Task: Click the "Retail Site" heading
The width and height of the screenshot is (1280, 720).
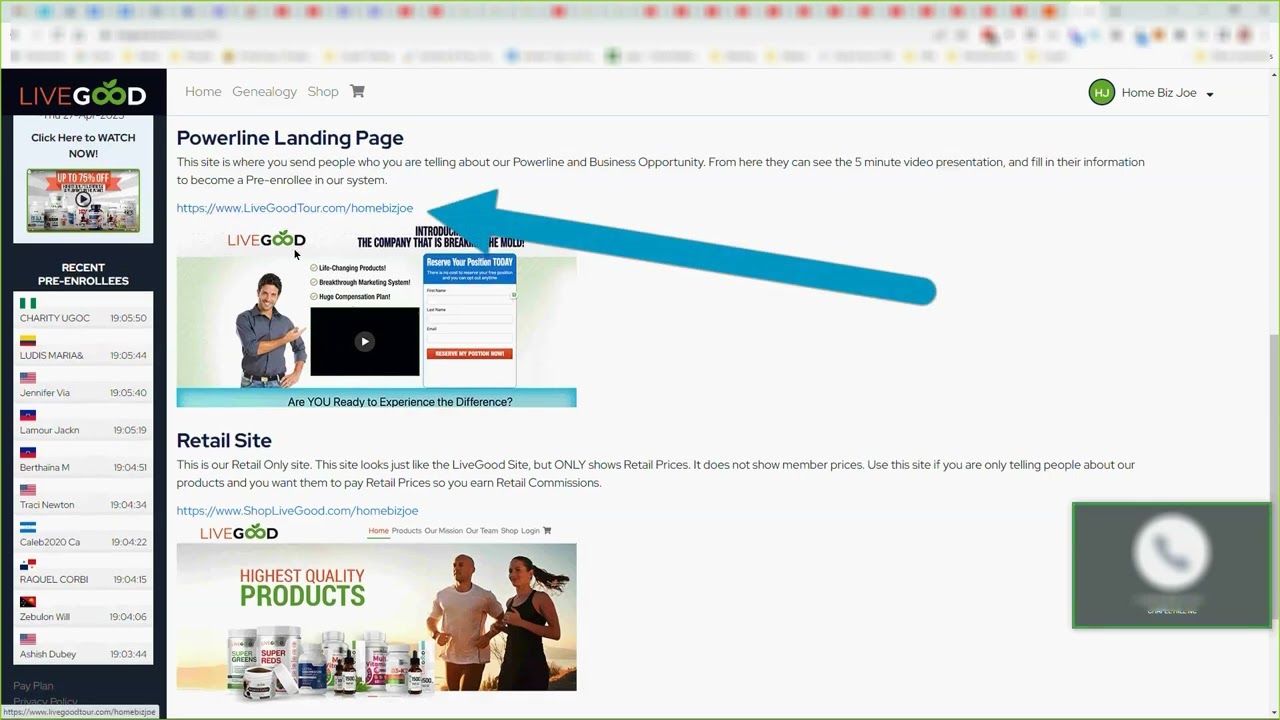Action: pos(224,440)
